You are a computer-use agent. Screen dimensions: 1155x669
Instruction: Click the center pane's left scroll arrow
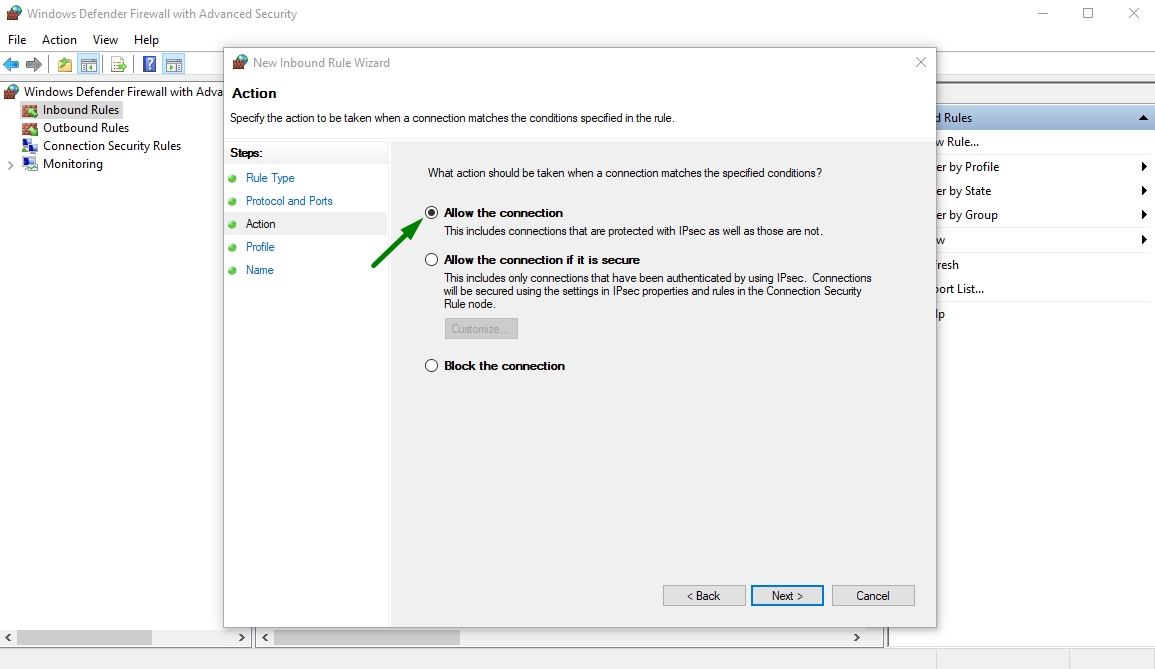click(265, 637)
